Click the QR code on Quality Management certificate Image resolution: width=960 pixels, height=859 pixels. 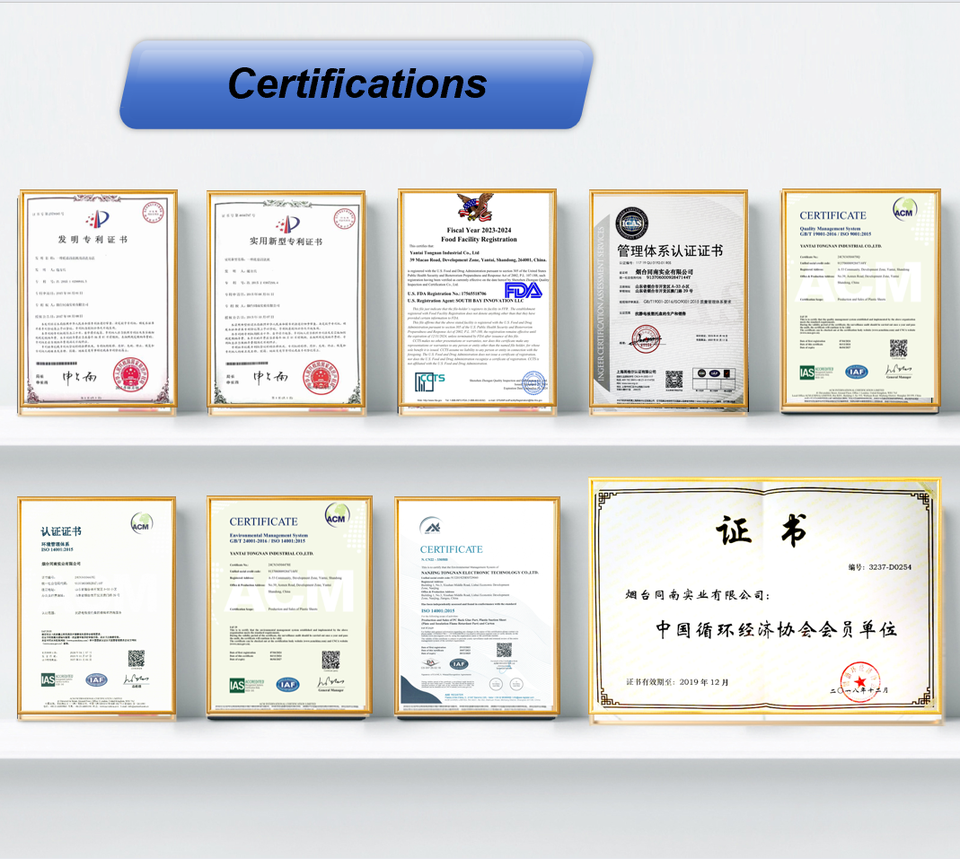coord(898,348)
